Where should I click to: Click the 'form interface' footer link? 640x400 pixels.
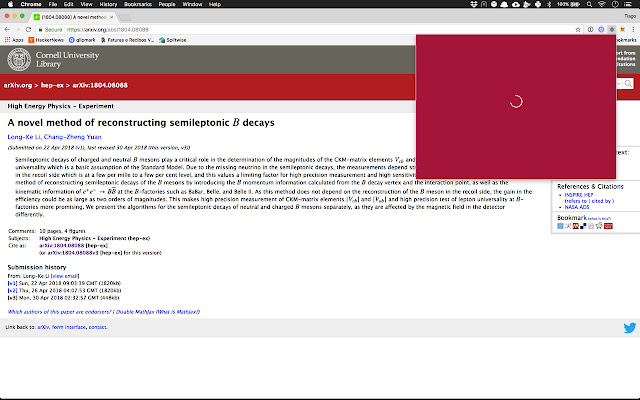69,327
